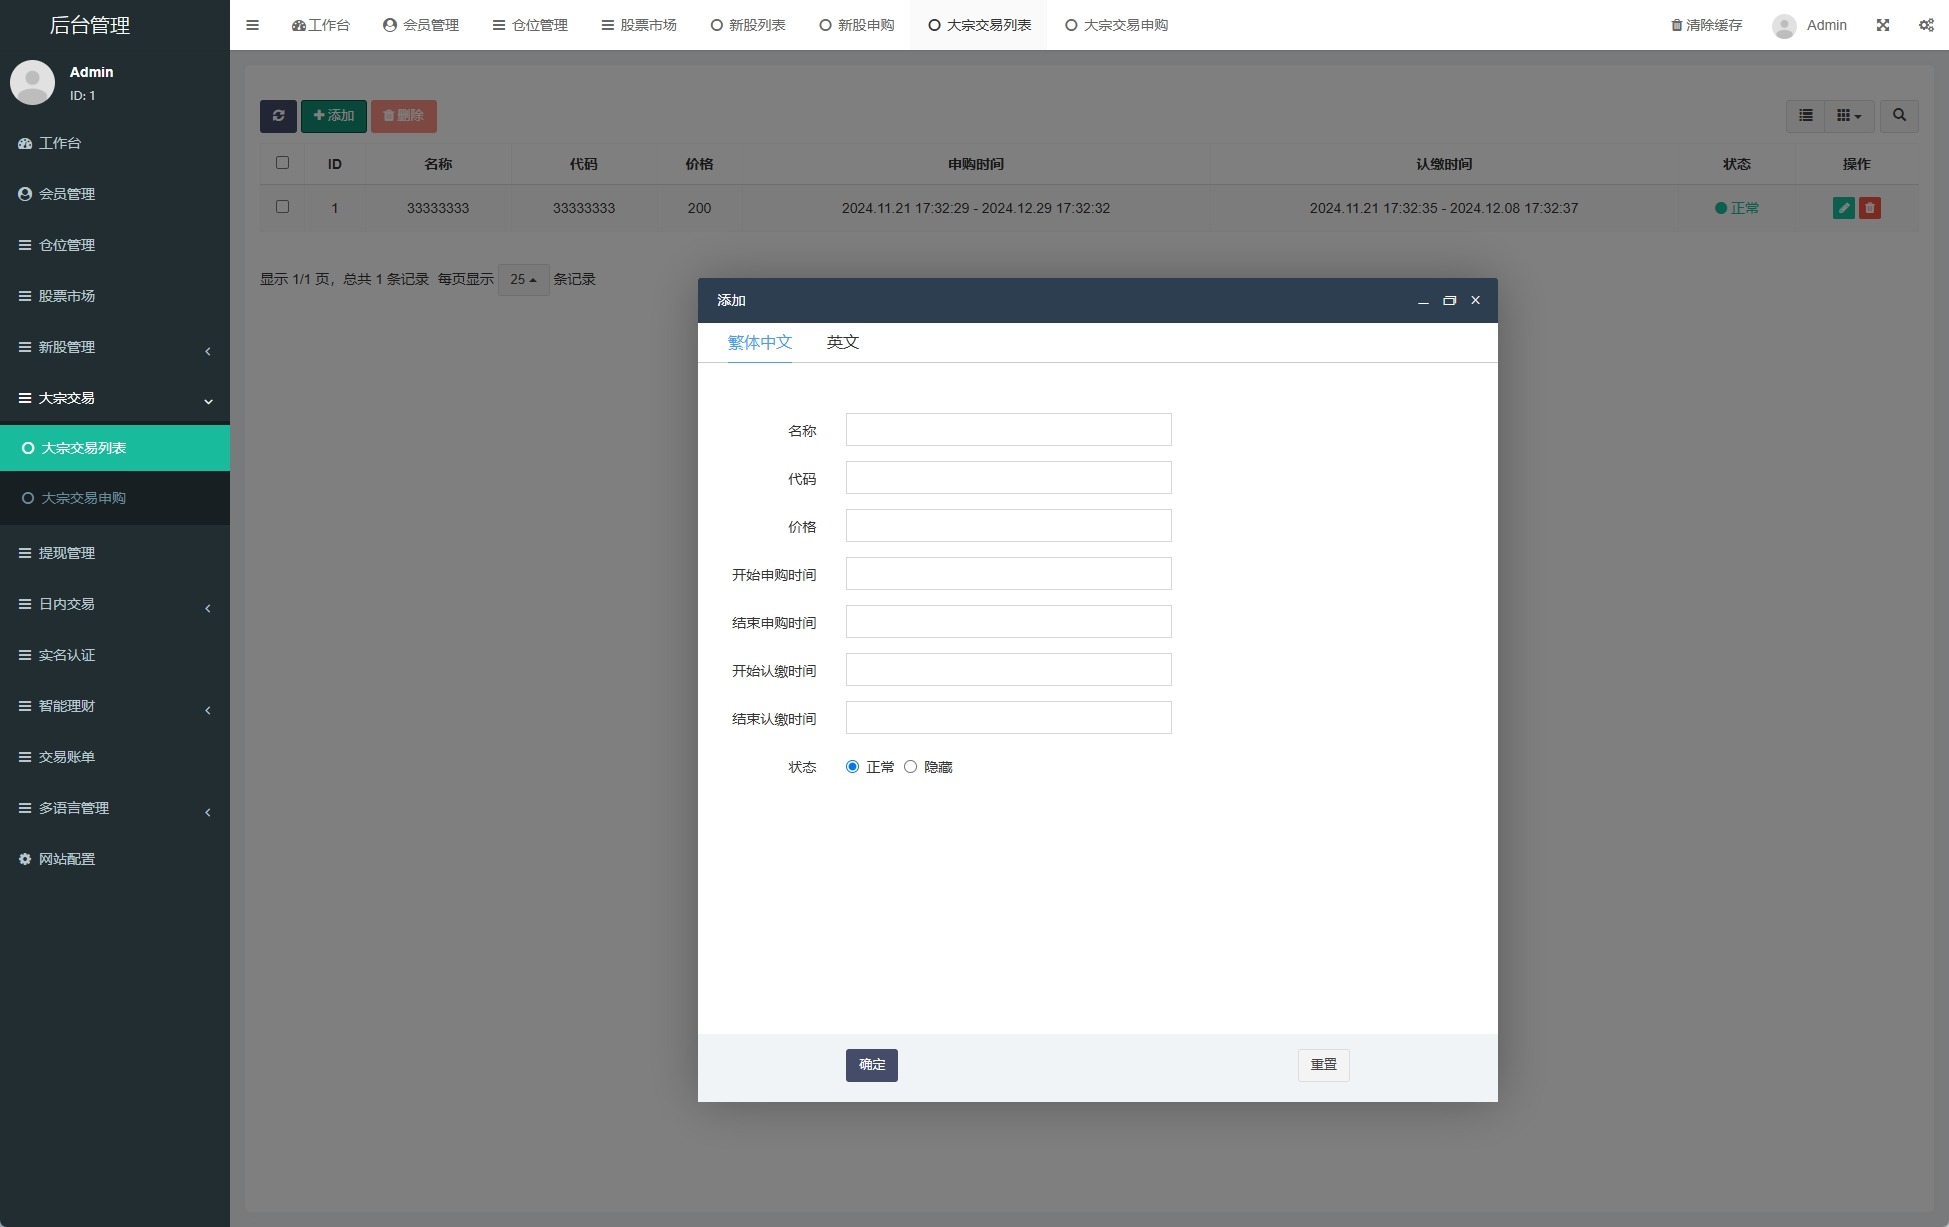Open 提现管理 in the sidebar

pyautogui.click(x=115, y=553)
